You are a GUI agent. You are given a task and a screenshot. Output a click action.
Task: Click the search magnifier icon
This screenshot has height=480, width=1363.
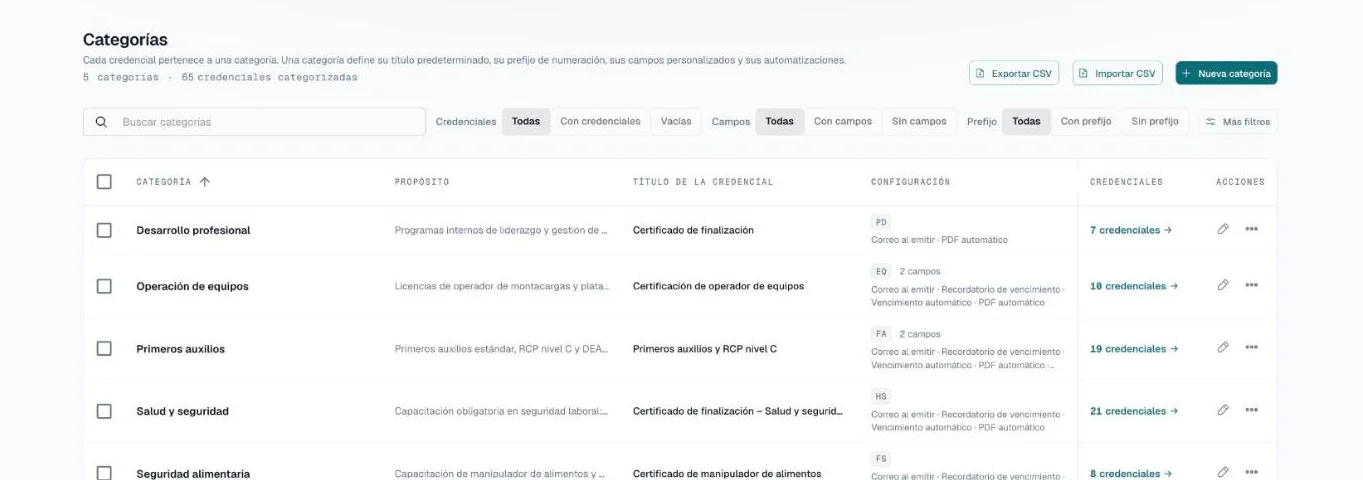[101, 122]
